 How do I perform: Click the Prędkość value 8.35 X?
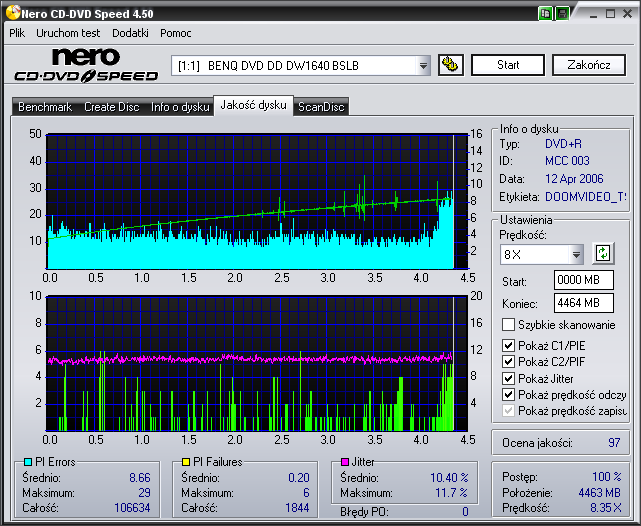pos(606,508)
